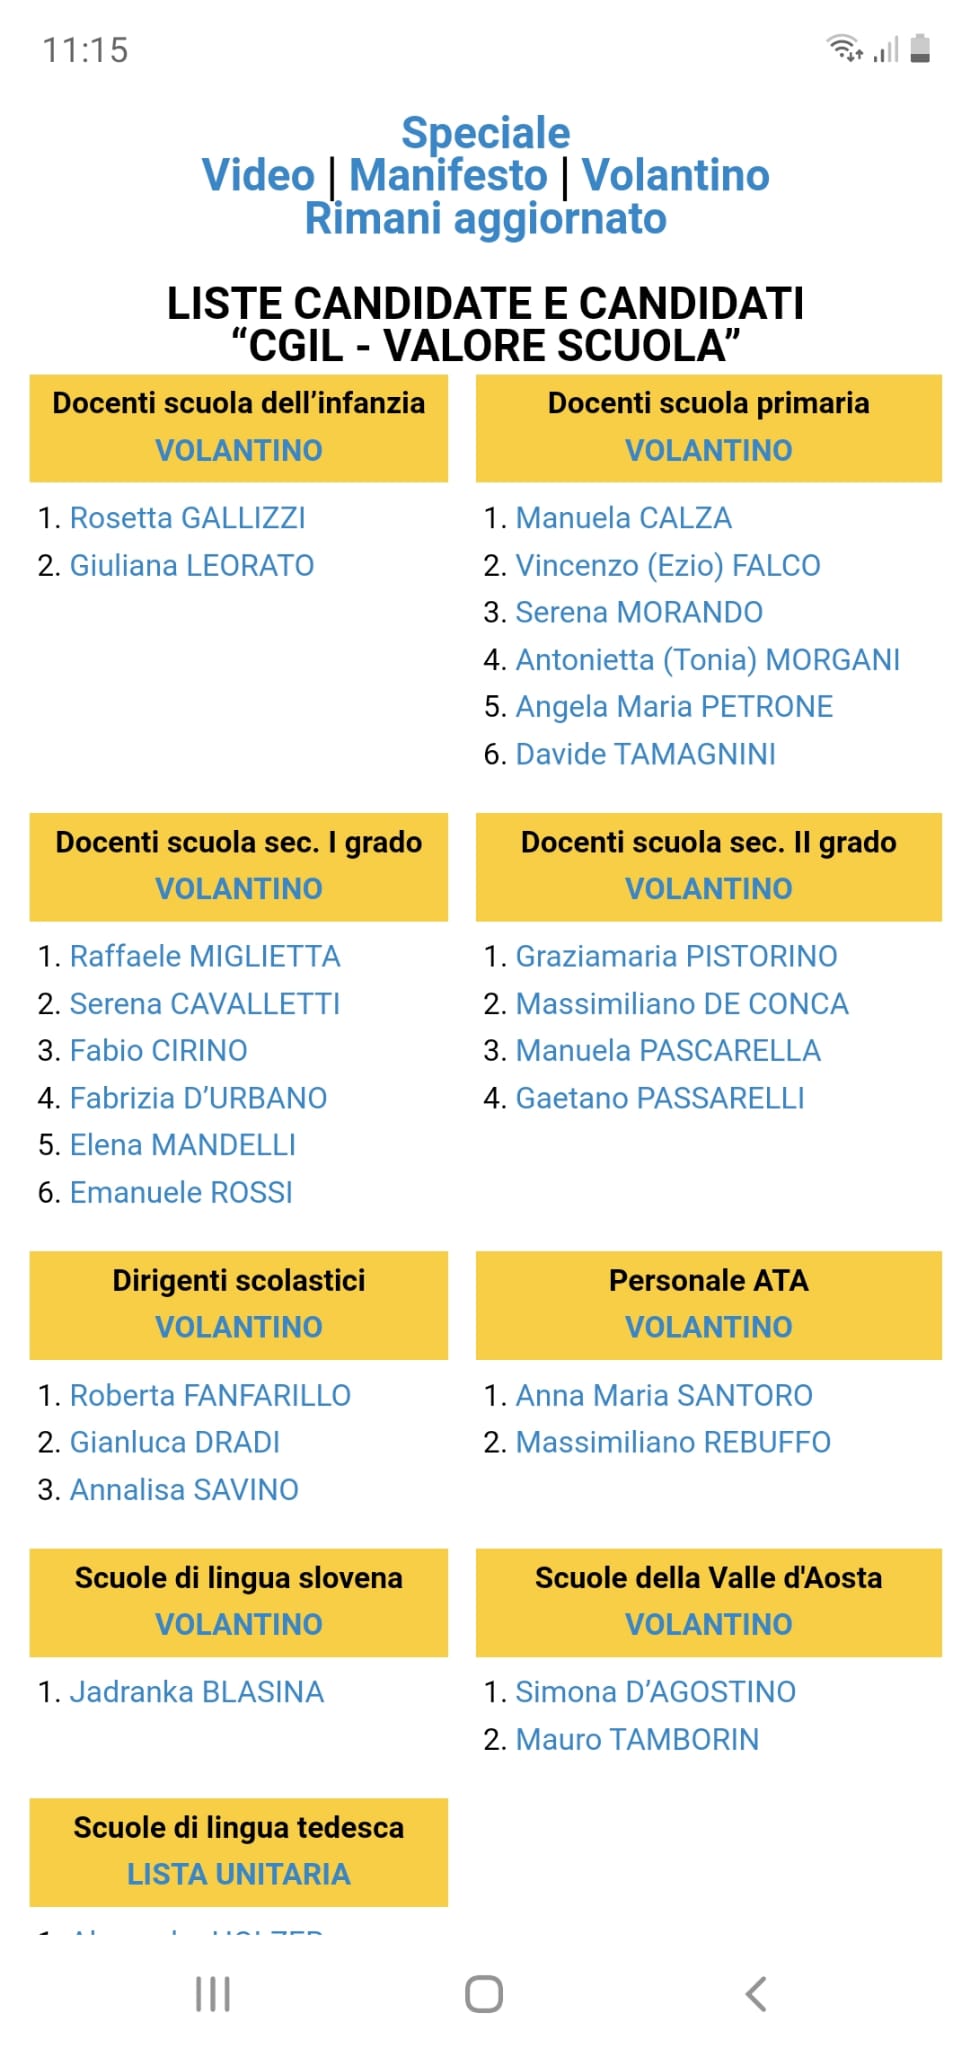
Task: Open Lista Unitaria for Scuole di lingua tedesca
Action: (x=239, y=1874)
